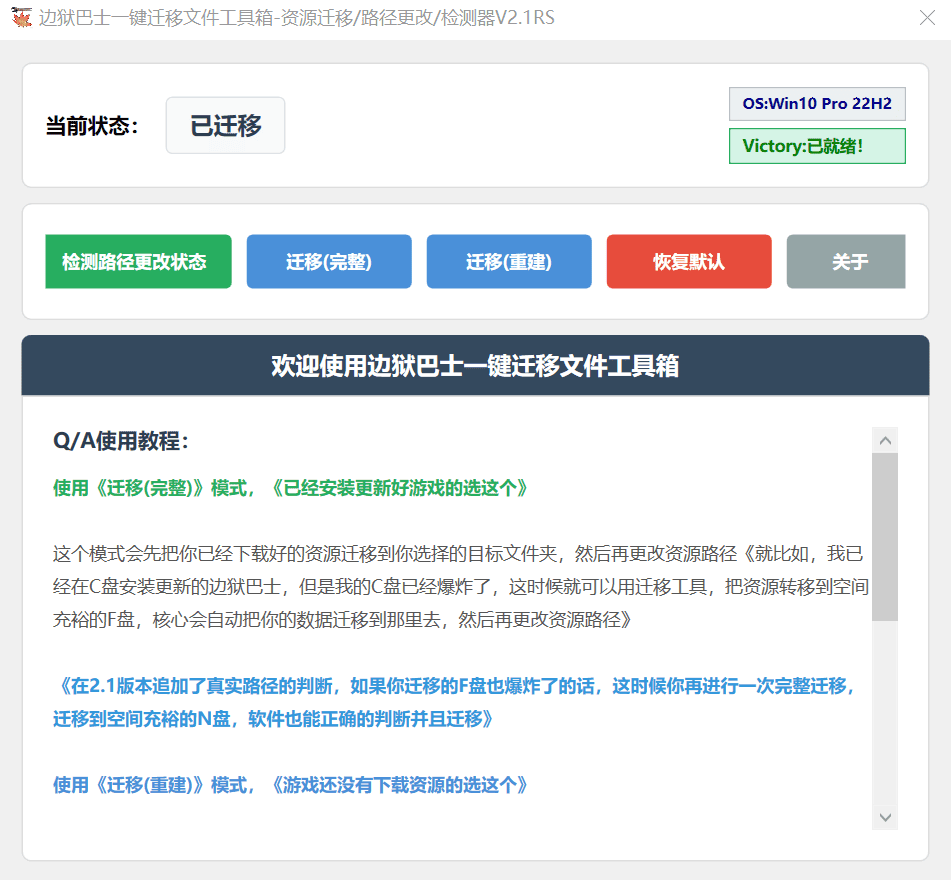Viewport: 951px width, 880px height.
Task: Click the 已迁移 status box
Action: coord(226,126)
